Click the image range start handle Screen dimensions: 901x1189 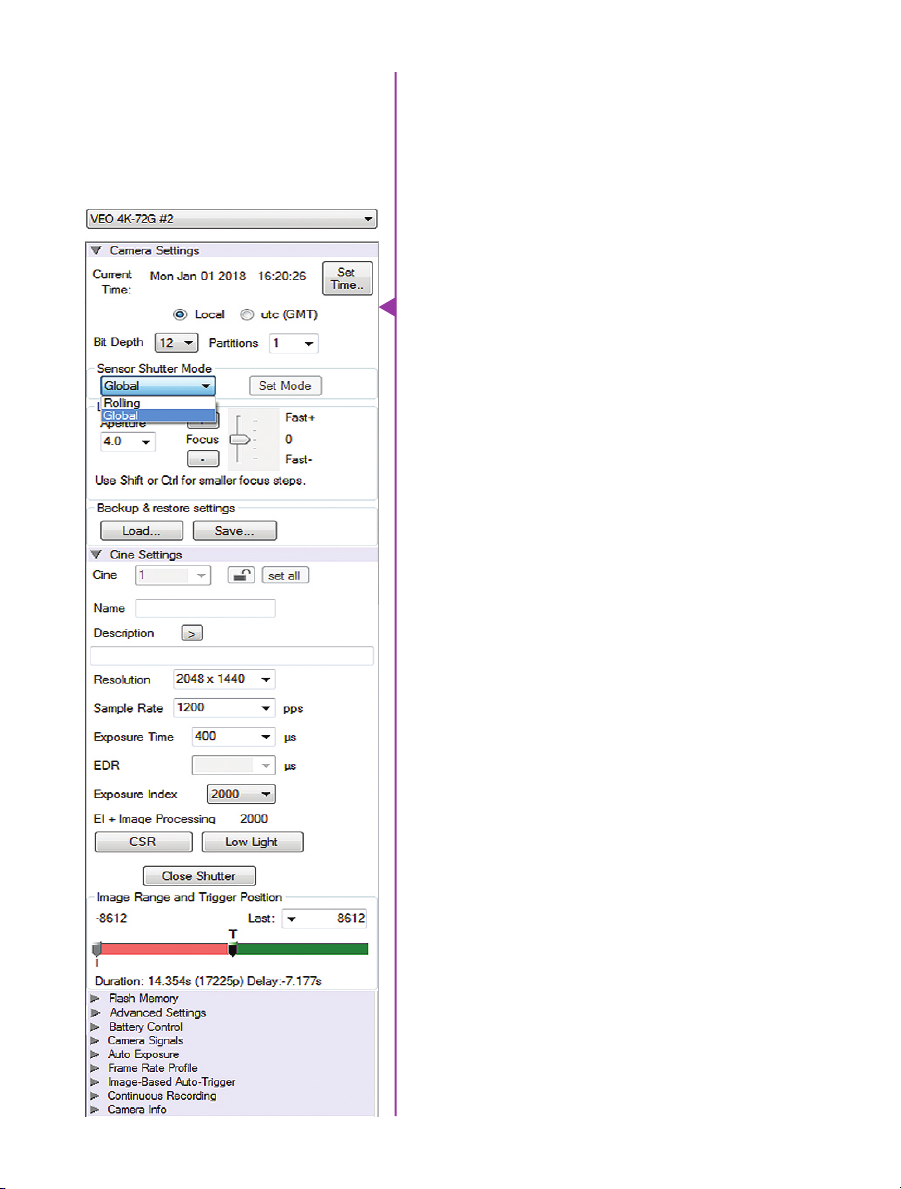[97, 949]
